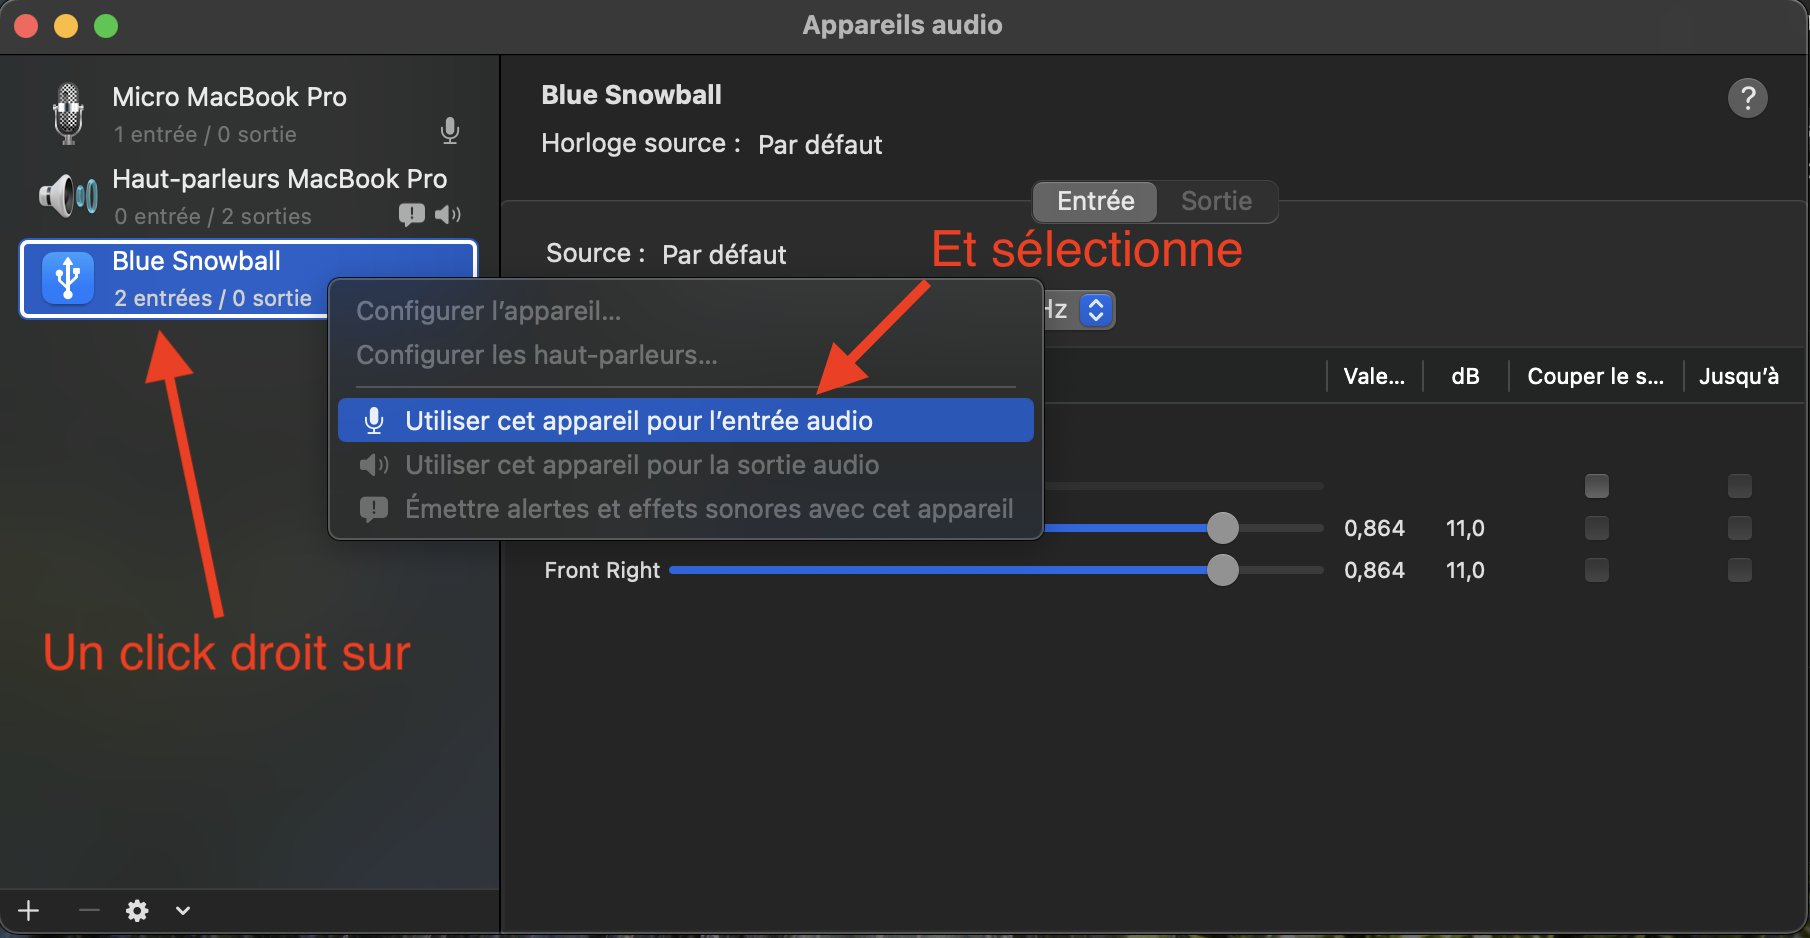This screenshot has height=938, width=1810.
Task: Click the alert sound badge on Haut-parleurs row
Action: (x=411, y=215)
